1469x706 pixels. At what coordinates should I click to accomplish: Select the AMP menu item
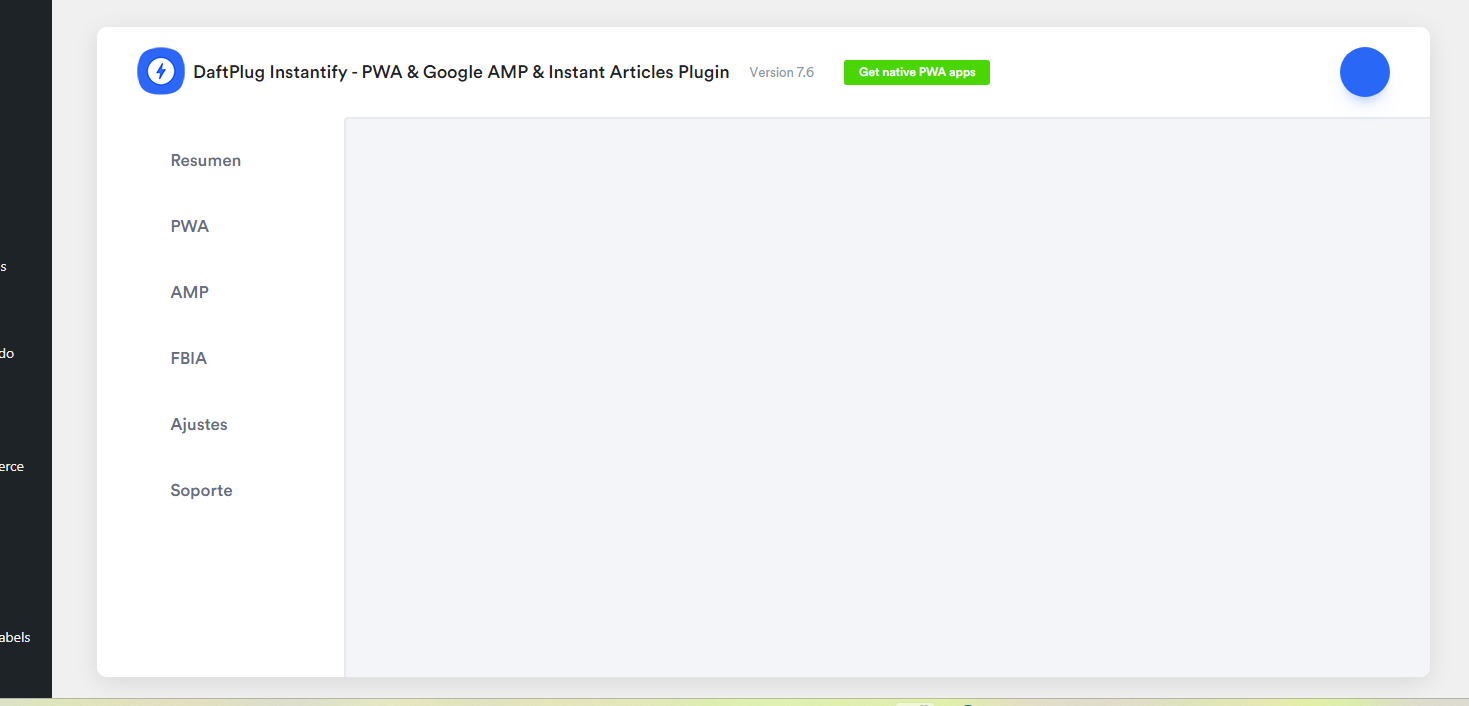click(x=190, y=292)
